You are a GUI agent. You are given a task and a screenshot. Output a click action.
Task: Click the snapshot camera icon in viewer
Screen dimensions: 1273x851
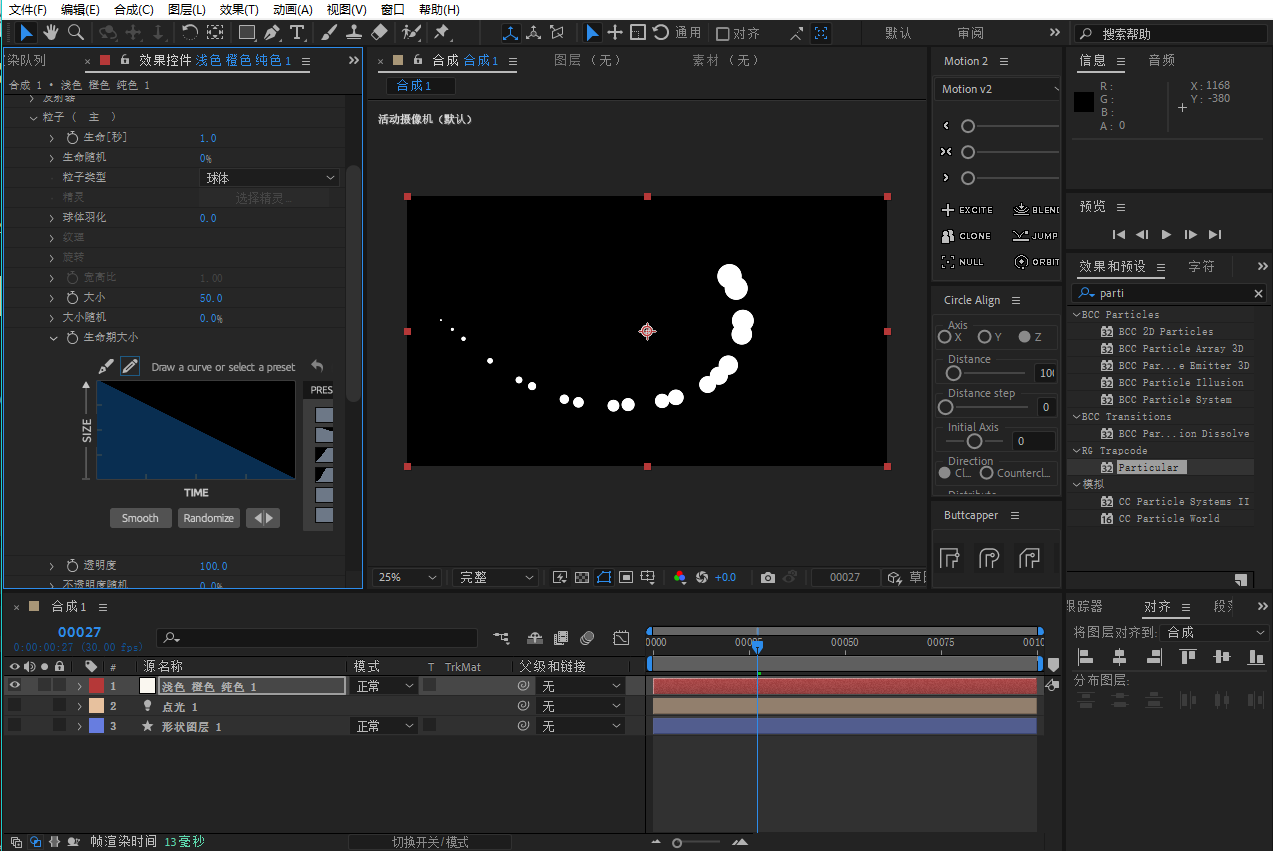[767, 578]
